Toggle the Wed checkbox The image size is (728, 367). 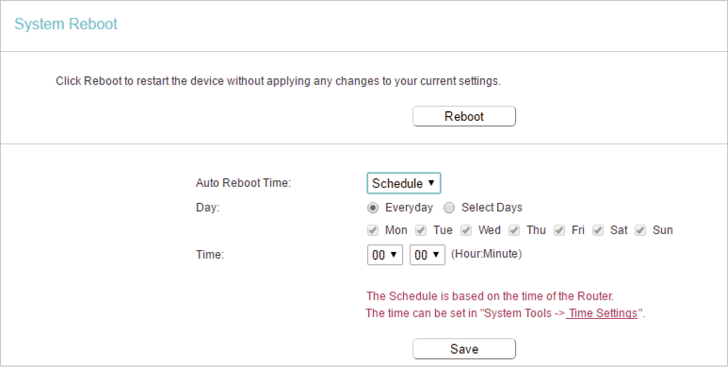(466, 230)
